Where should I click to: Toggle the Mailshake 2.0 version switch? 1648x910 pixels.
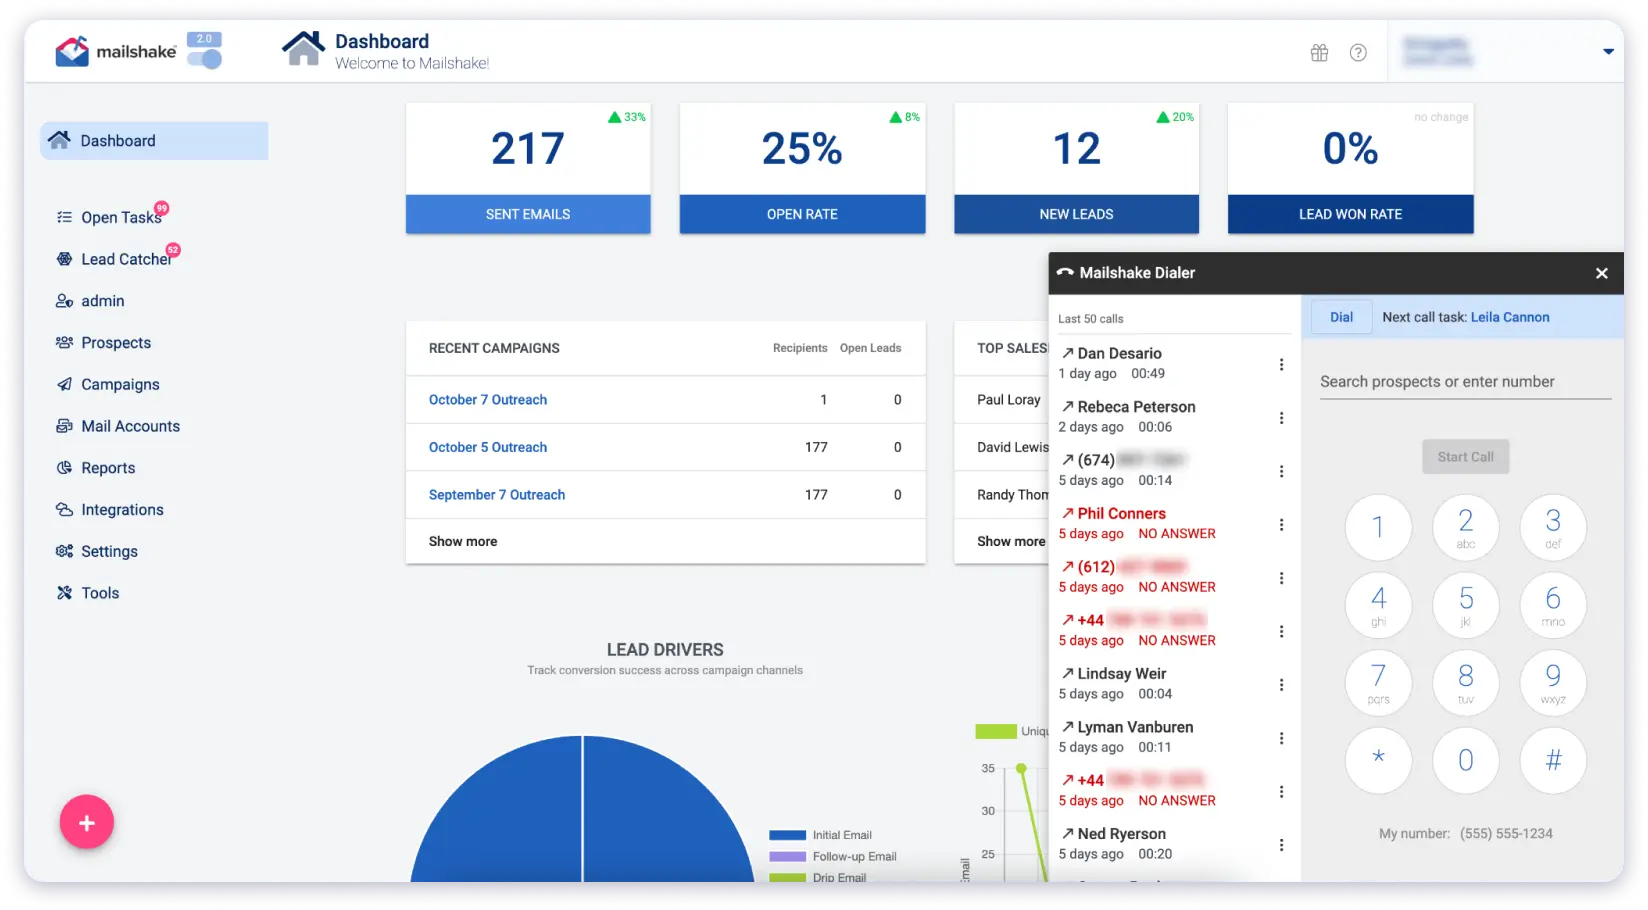pyautogui.click(x=205, y=59)
